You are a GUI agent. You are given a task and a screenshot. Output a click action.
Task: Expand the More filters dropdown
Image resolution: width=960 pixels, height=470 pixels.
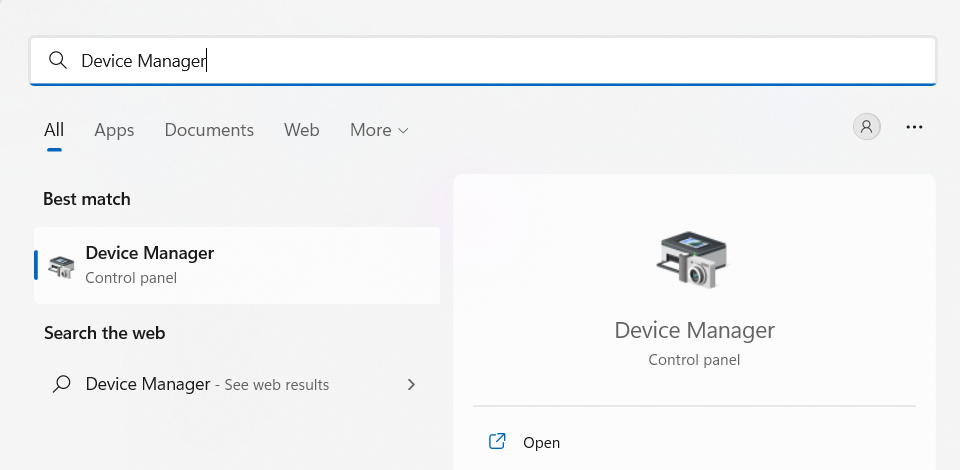pos(379,130)
